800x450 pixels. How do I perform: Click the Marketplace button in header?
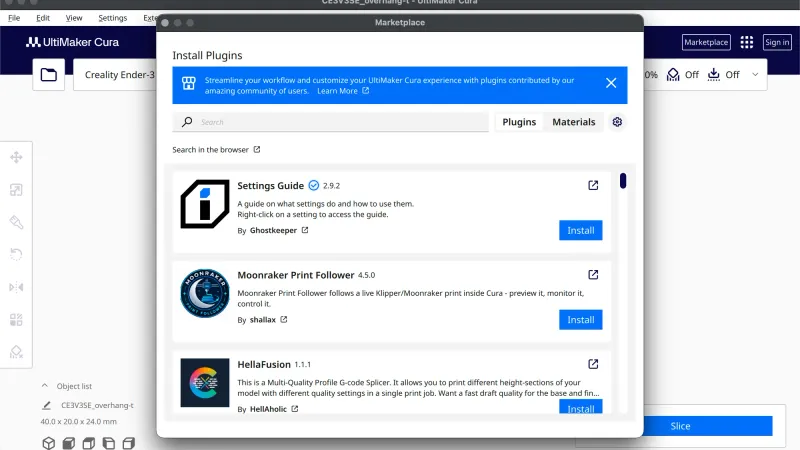pos(706,42)
